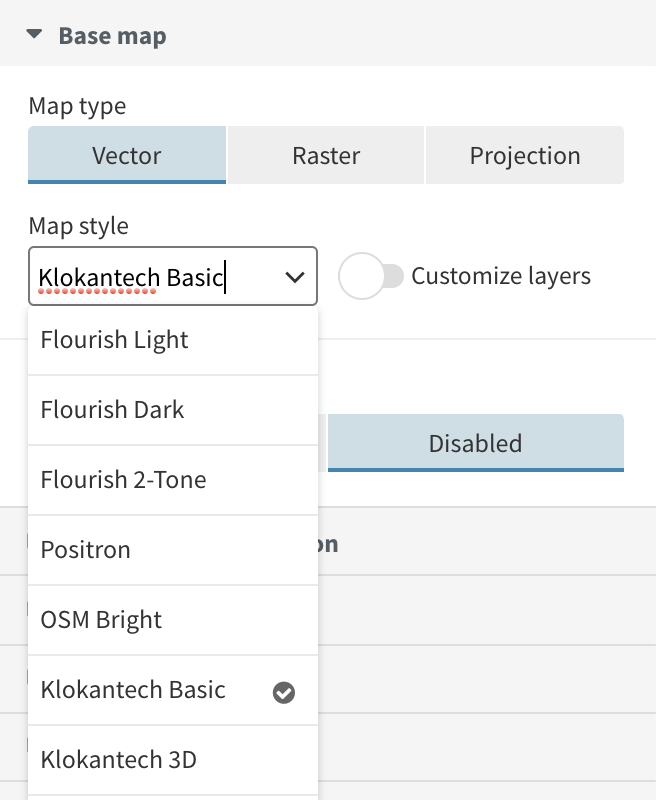Click the Customize layers label text
Screen dimensions: 656x800
(501, 276)
